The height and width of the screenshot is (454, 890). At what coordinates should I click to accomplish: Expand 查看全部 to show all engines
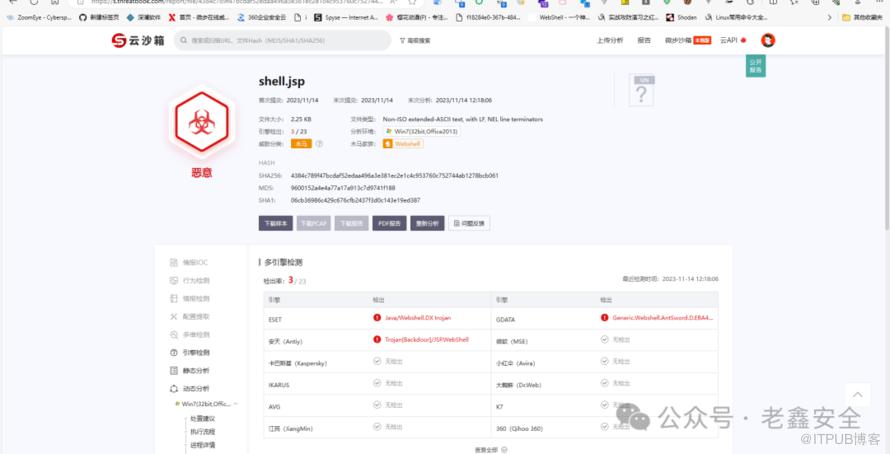coord(488,449)
